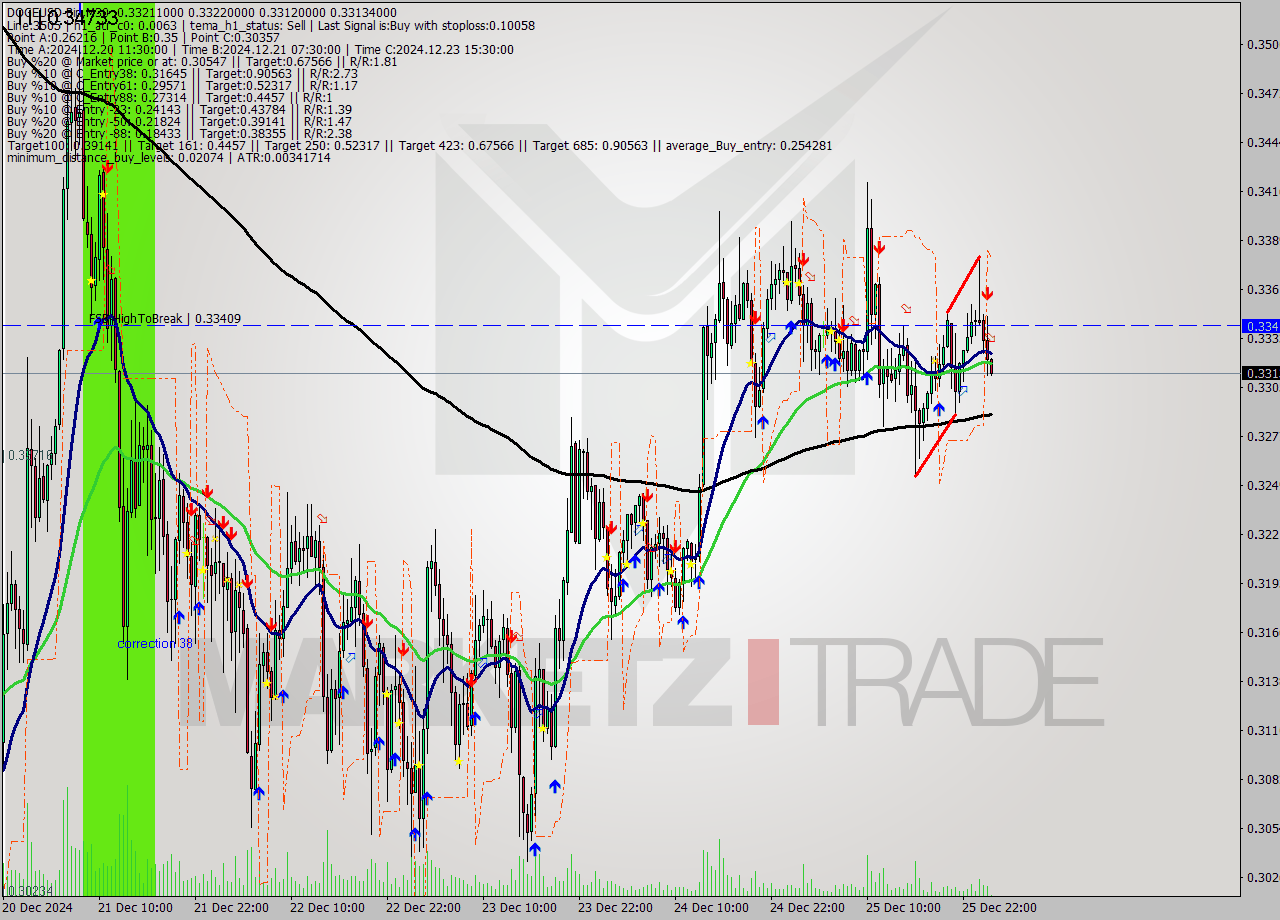Screen dimensions: 1280x920
Task: Click the line with Target:0.90563 R/R:2.73
Action: (x=182, y=73)
